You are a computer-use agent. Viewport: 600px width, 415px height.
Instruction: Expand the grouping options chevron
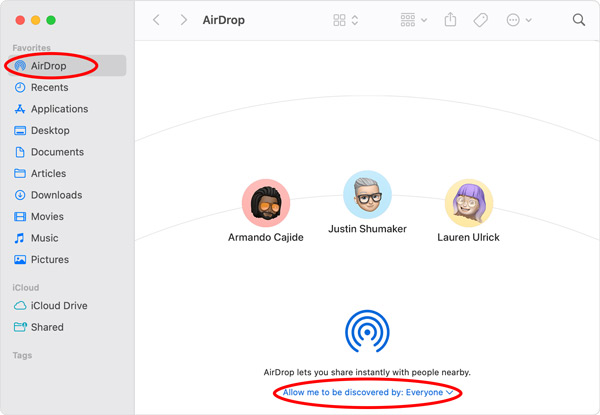[424, 20]
